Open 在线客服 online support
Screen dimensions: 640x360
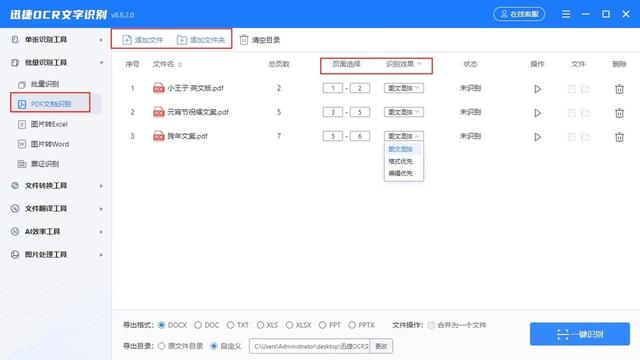point(519,14)
